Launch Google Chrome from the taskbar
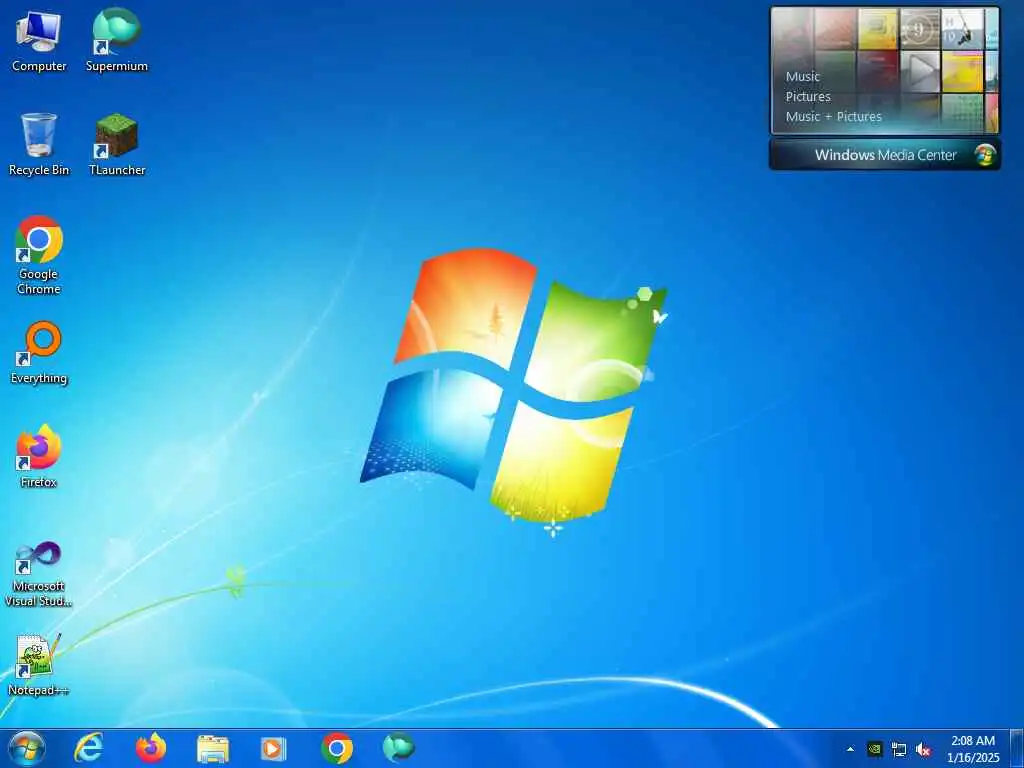This screenshot has height=768, width=1024. 337,748
